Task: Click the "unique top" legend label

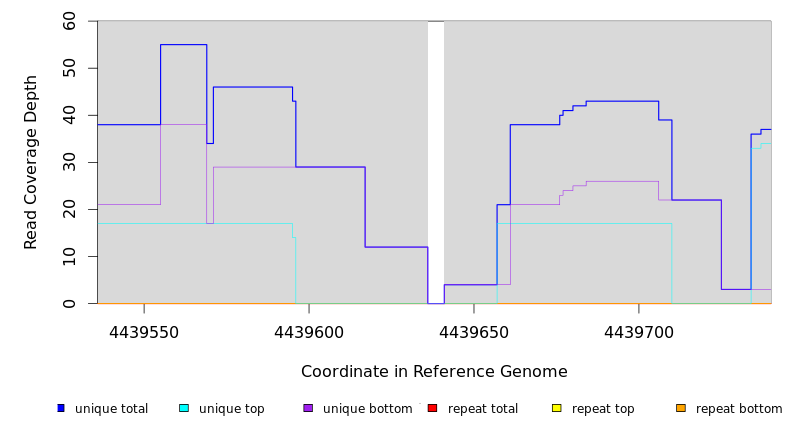Action: 231,409
